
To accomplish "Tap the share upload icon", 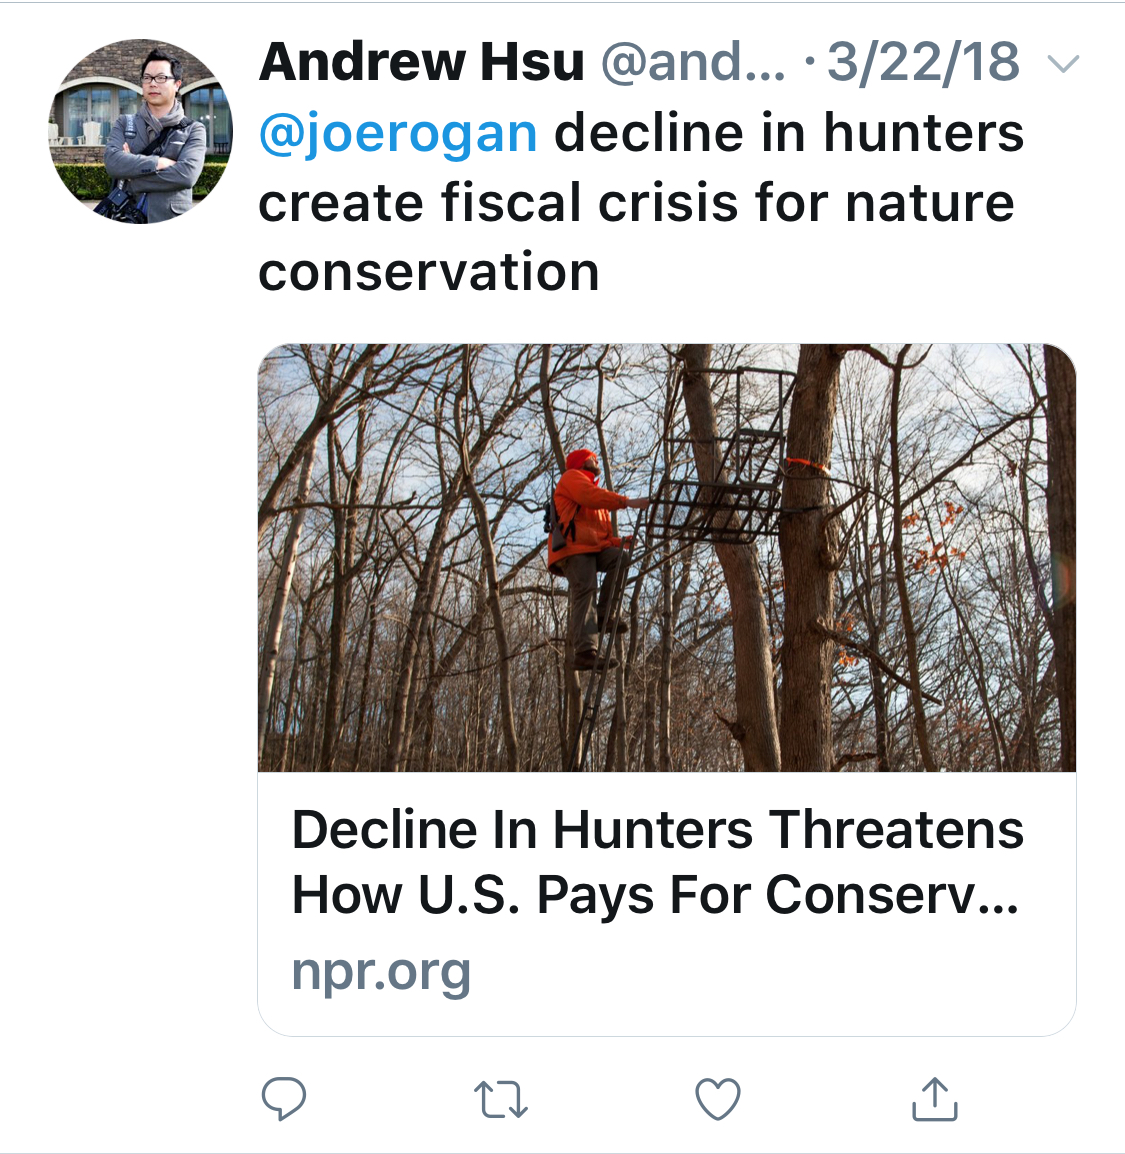I will pyautogui.click(x=934, y=1099).
